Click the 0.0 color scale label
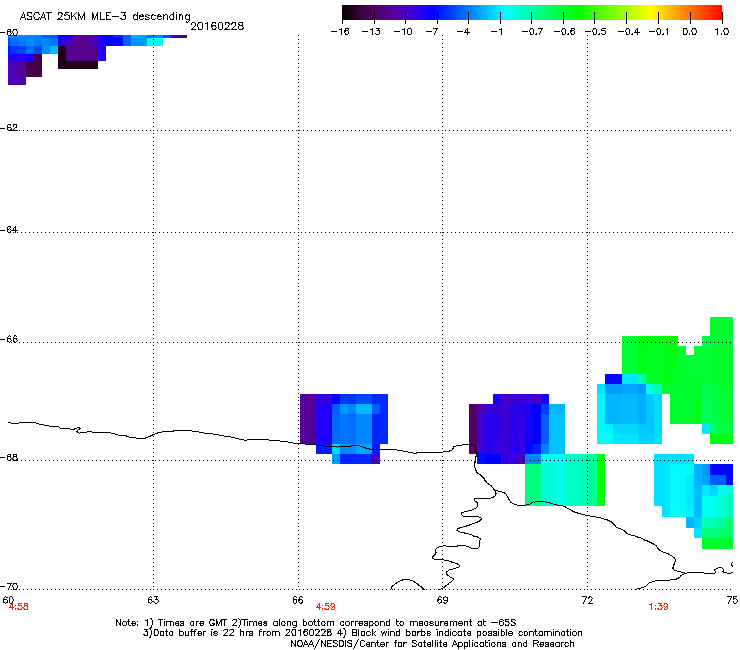740x650 pixels. pos(690,32)
